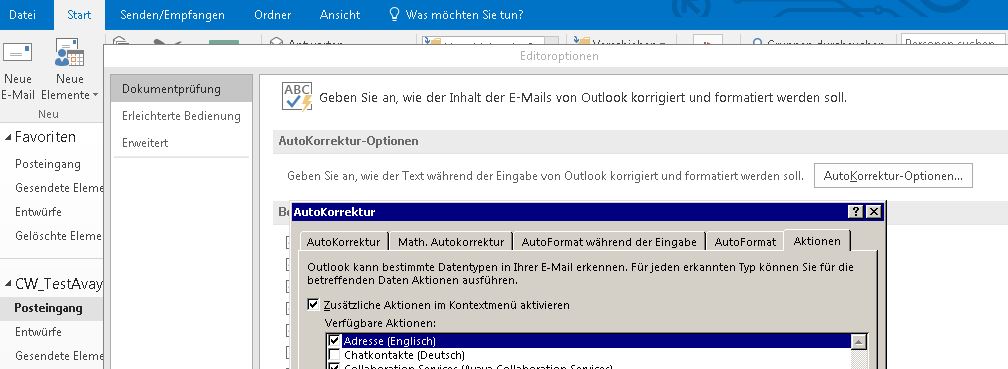Image resolution: width=1008 pixels, height=369 pixels.
Task: Click the Adresse (Englisch) list row text
Action: [390, 341]
